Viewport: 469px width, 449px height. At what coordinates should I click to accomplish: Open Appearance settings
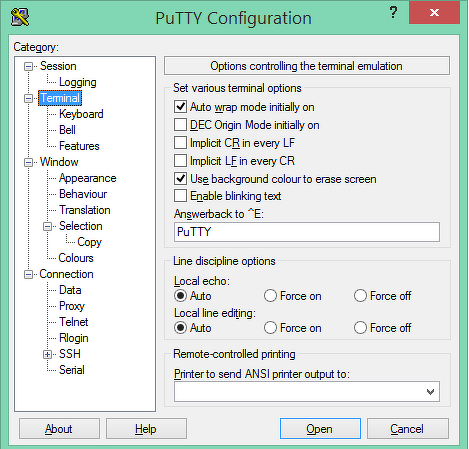pyautogui.click(x=88, y=178)
